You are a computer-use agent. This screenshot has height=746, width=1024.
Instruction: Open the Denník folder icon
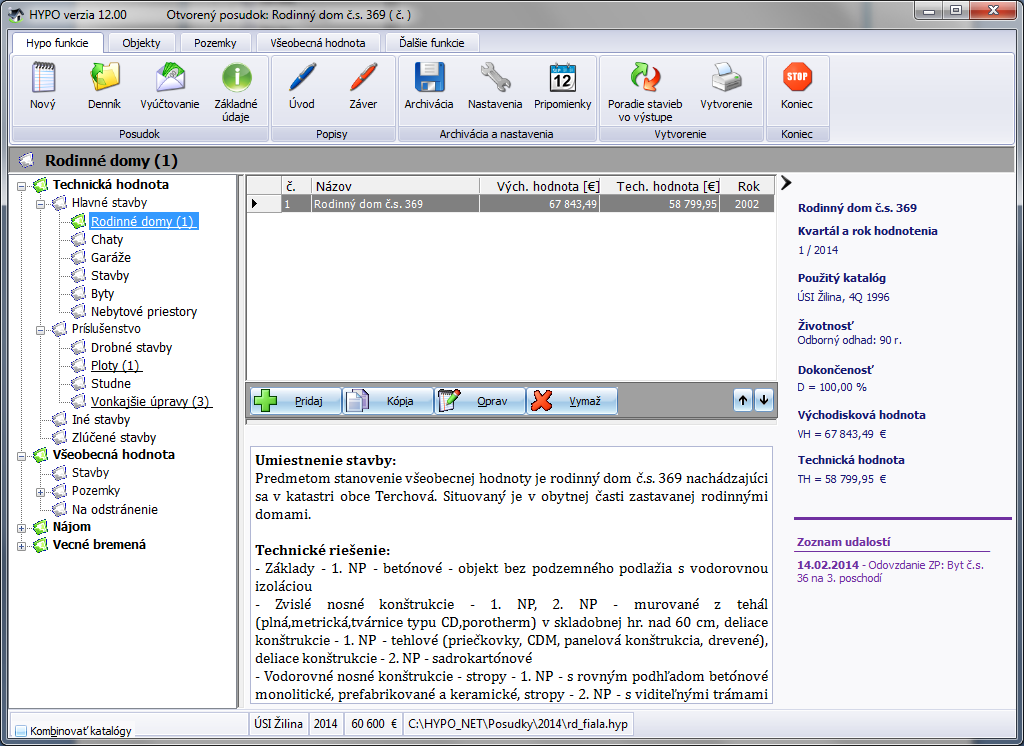[104, 78]
